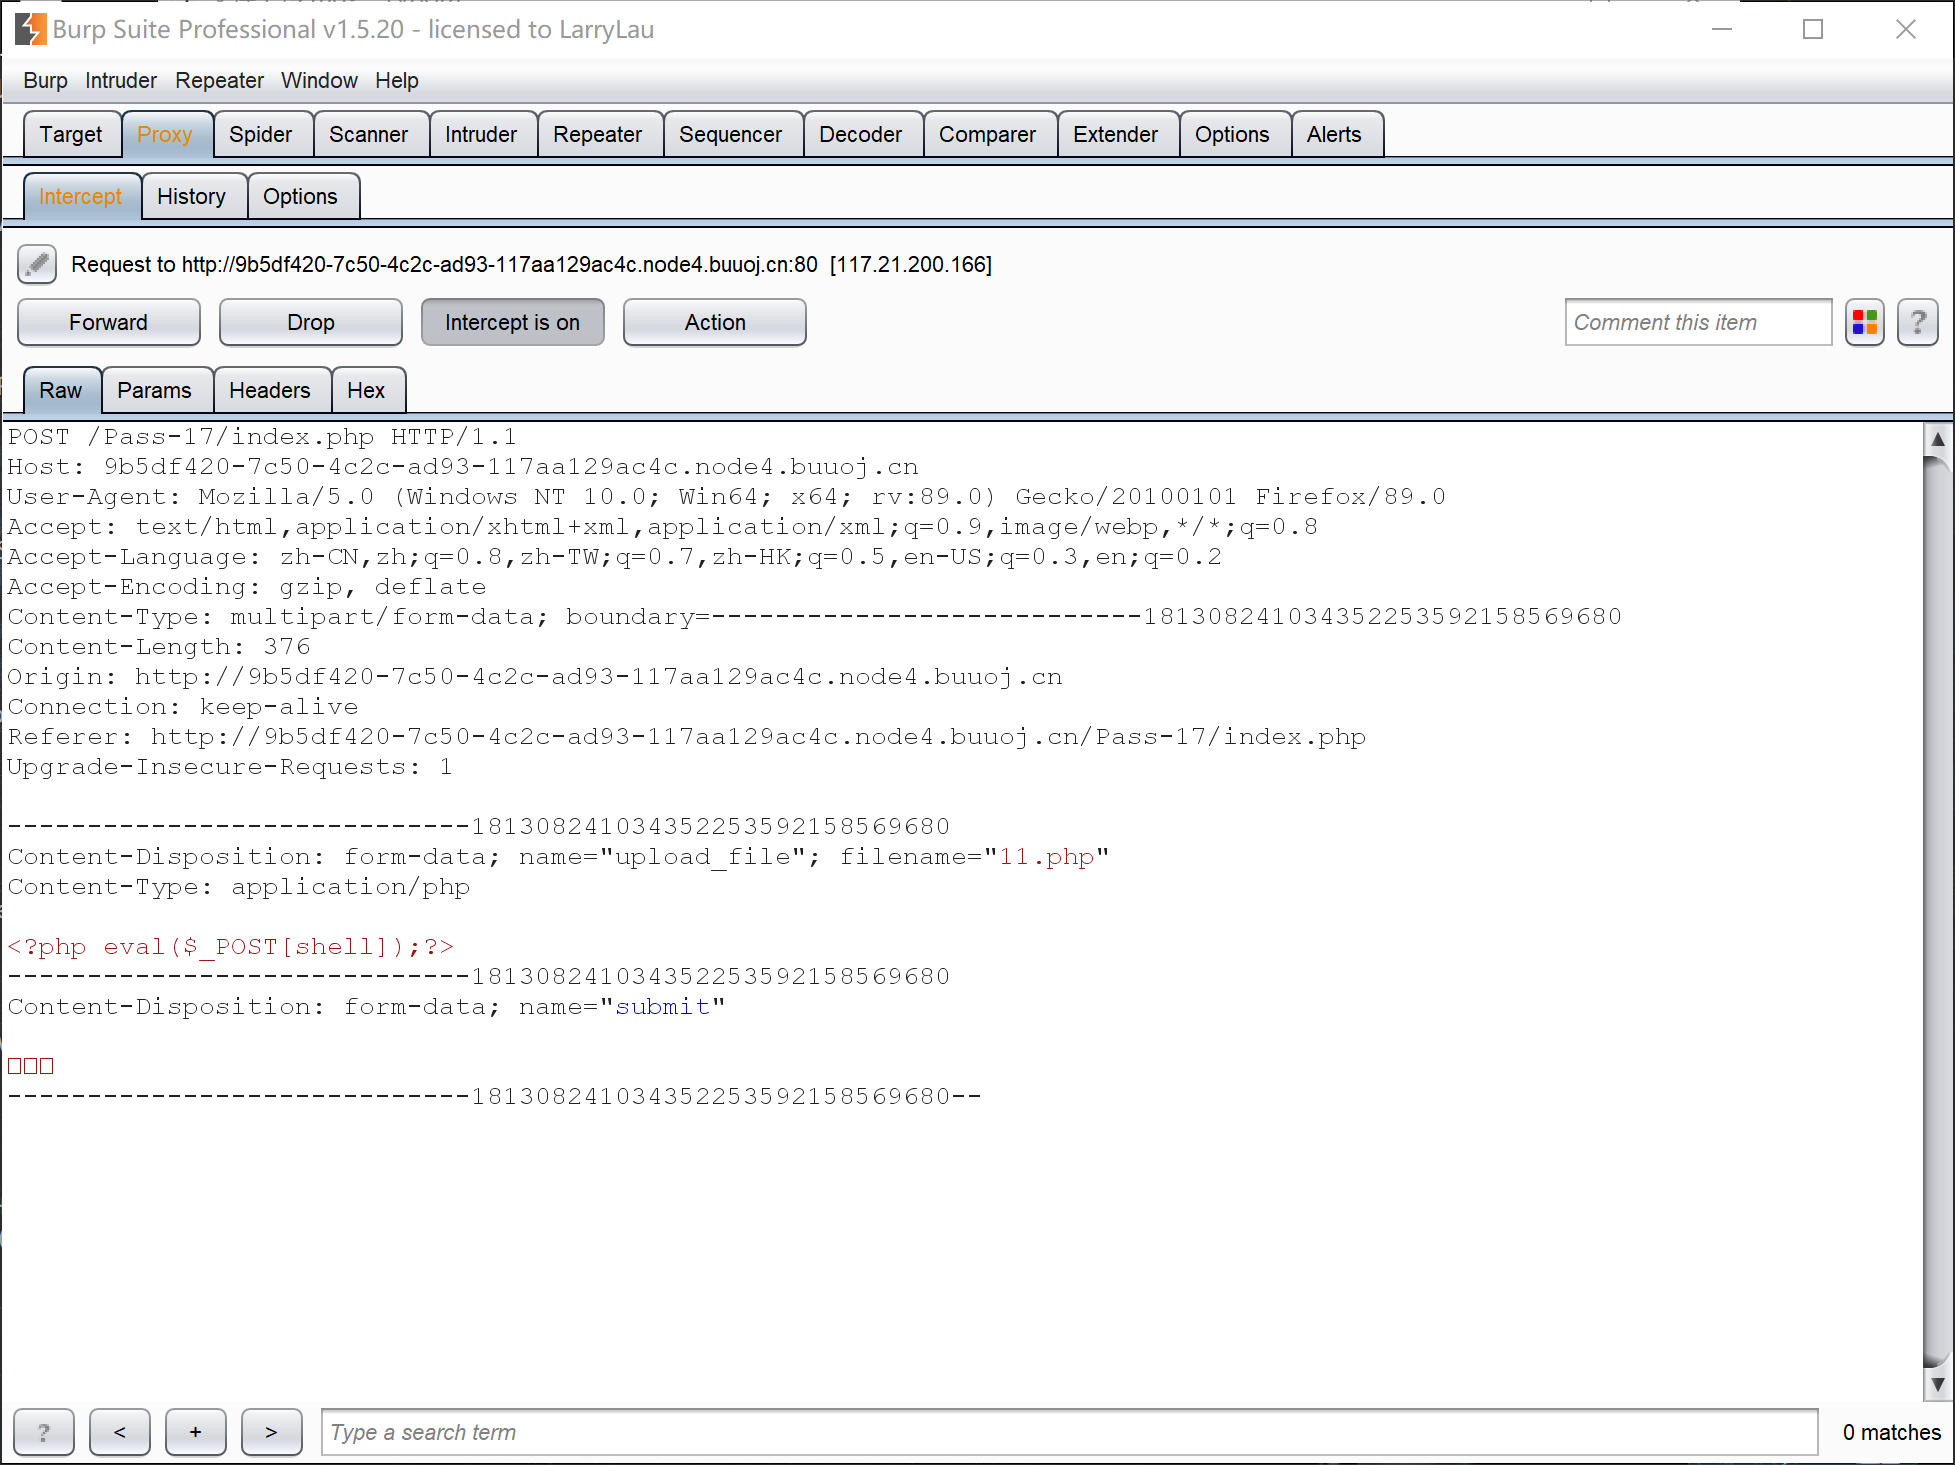Switch to the Extender tab
Viewport: 1955px width, 1465px height.
point(1116,134)
